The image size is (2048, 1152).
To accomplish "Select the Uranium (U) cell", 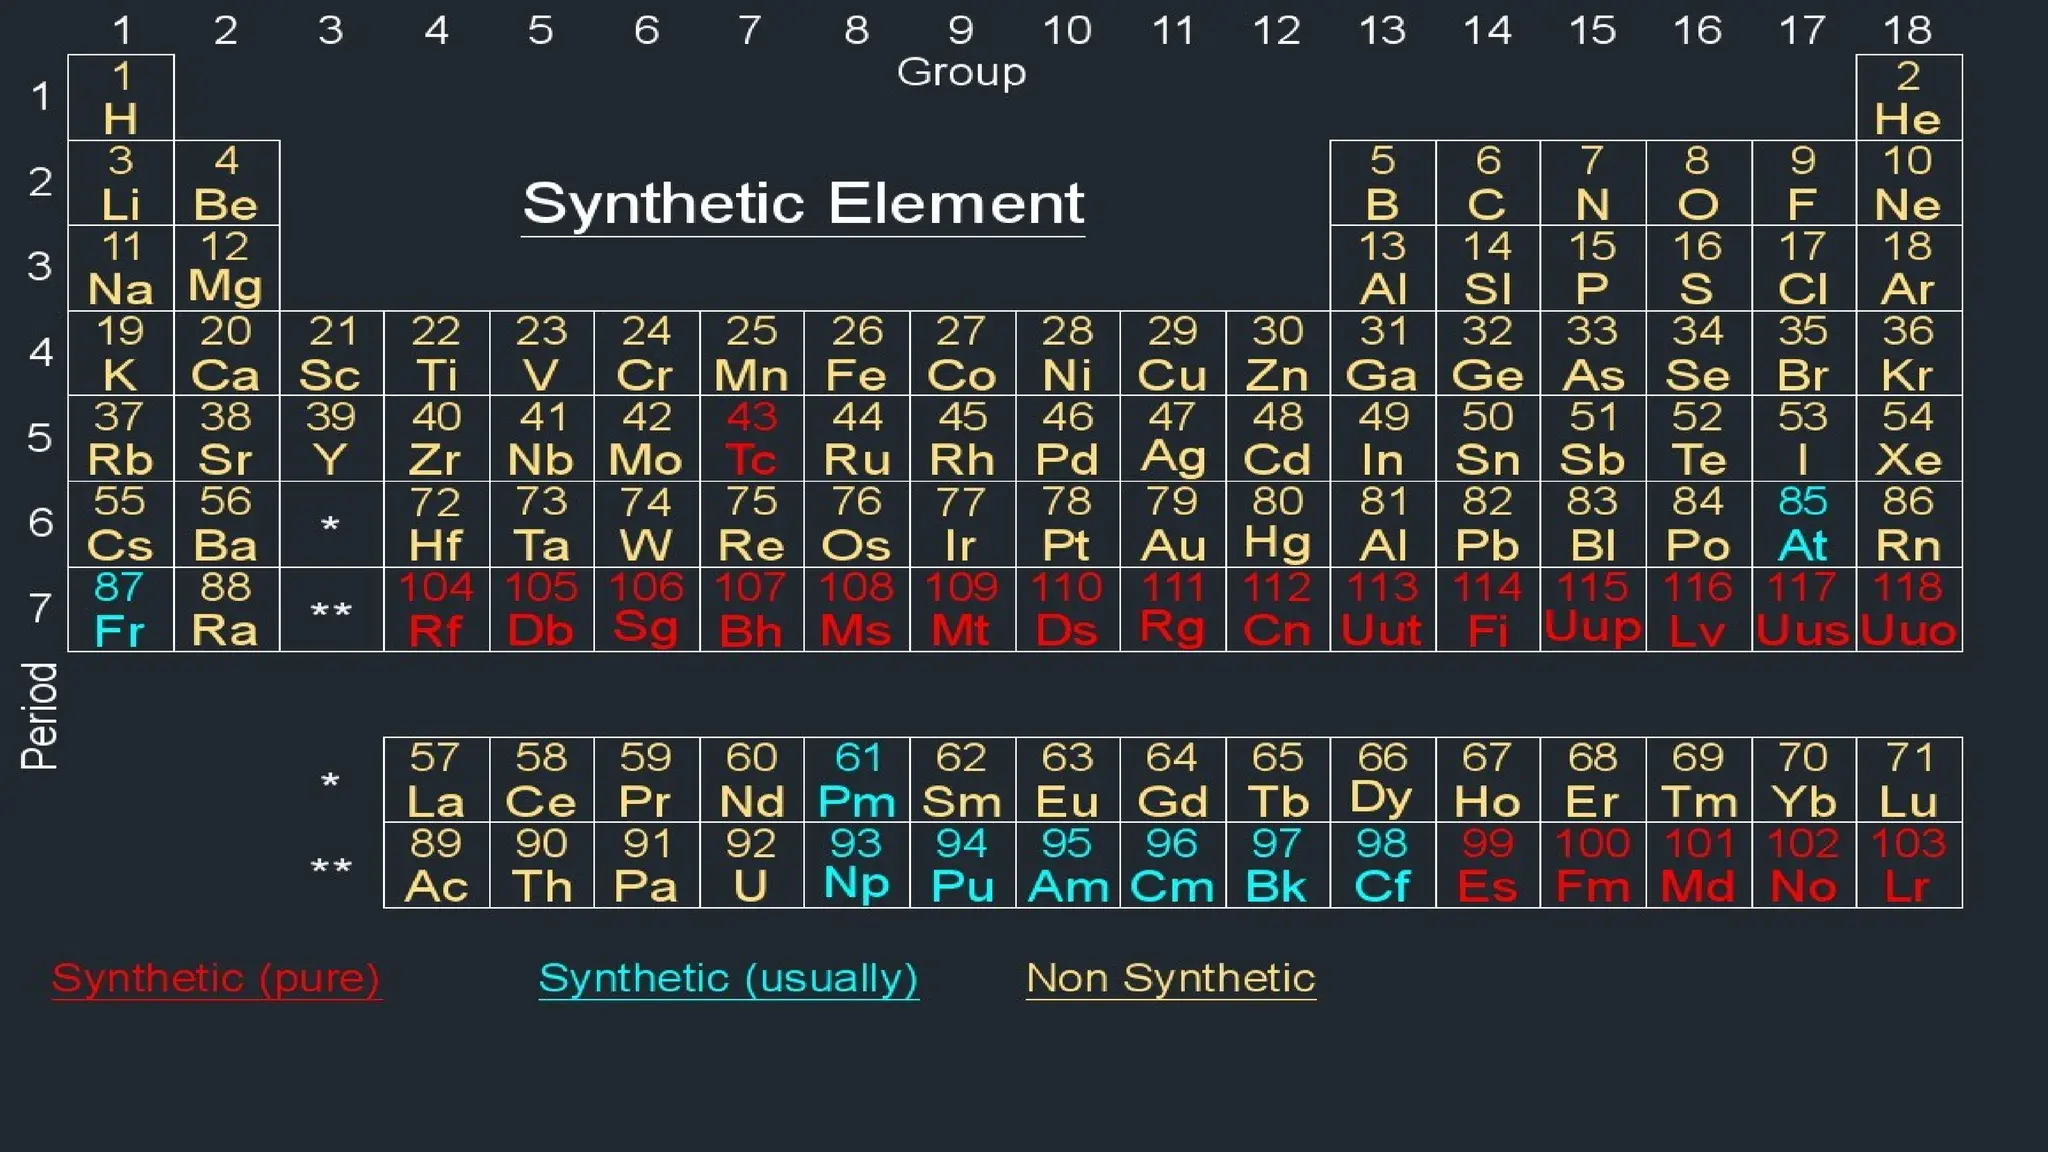I will 751,865.
